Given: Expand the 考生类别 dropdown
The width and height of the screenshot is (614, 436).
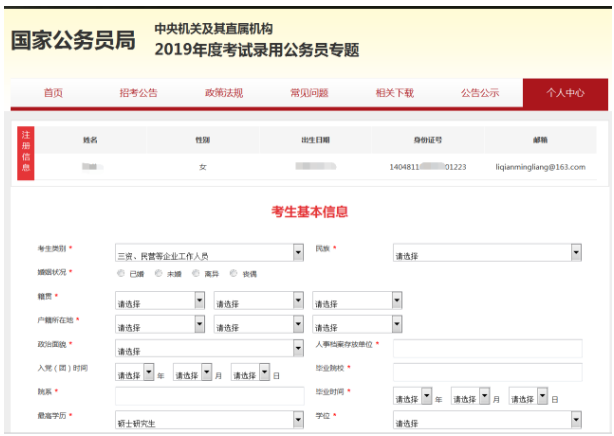Looking at the screenshot, I should click(x=209, y=253).
